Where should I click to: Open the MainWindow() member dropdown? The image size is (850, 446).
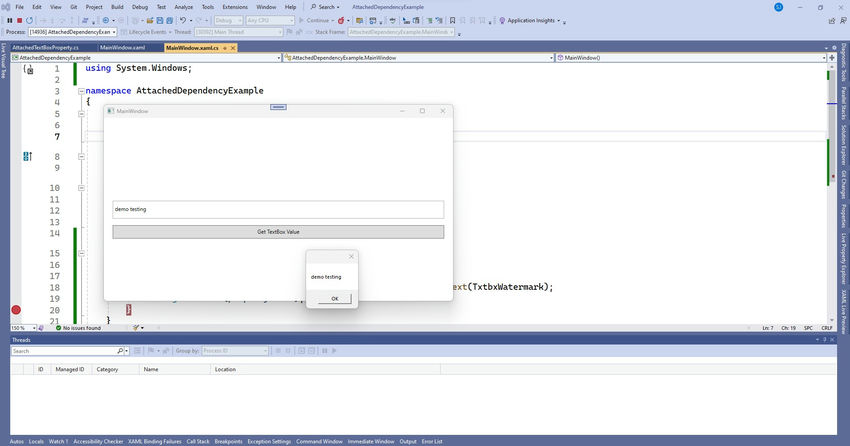tap(691, 57)
